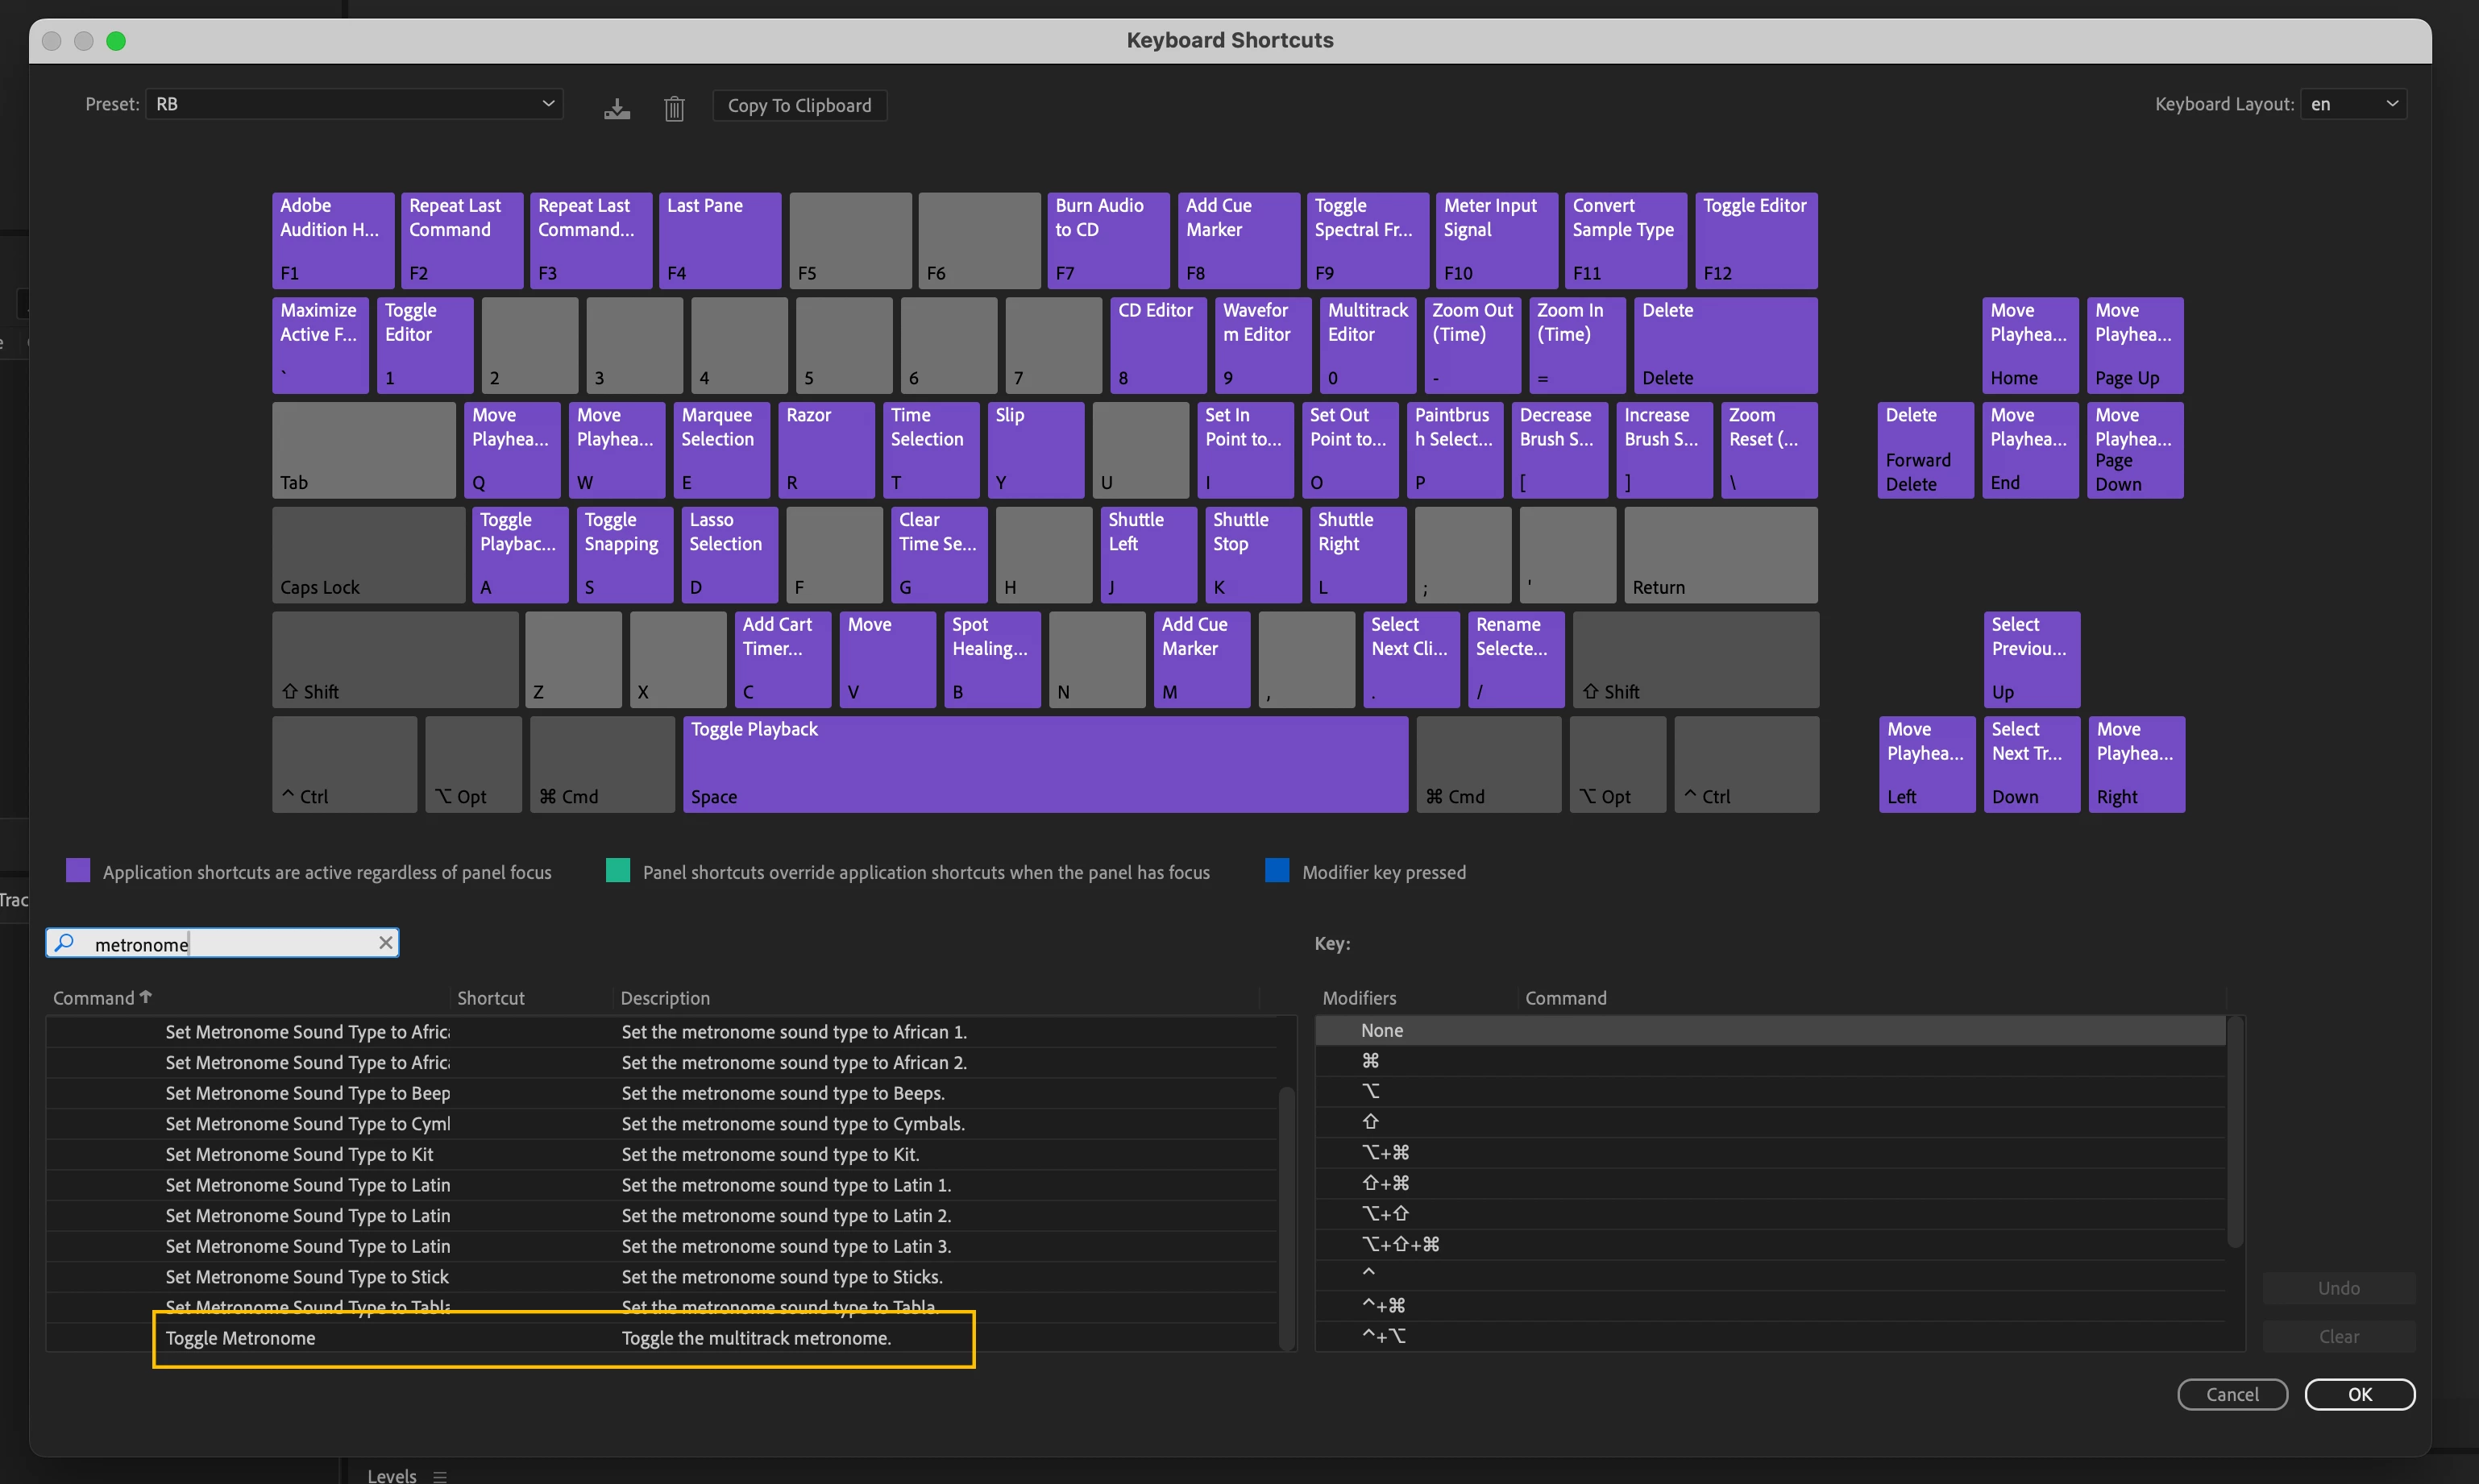Click the S key Toggle Snapping
Screen dimensions: 2479x1484
pos(625,555)
